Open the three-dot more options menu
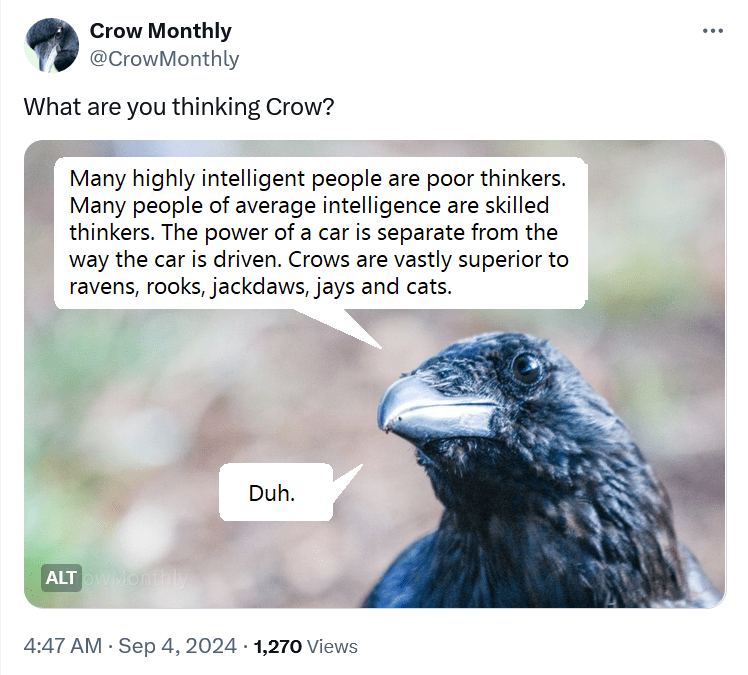The image size is (748, 675). [712, 31]
